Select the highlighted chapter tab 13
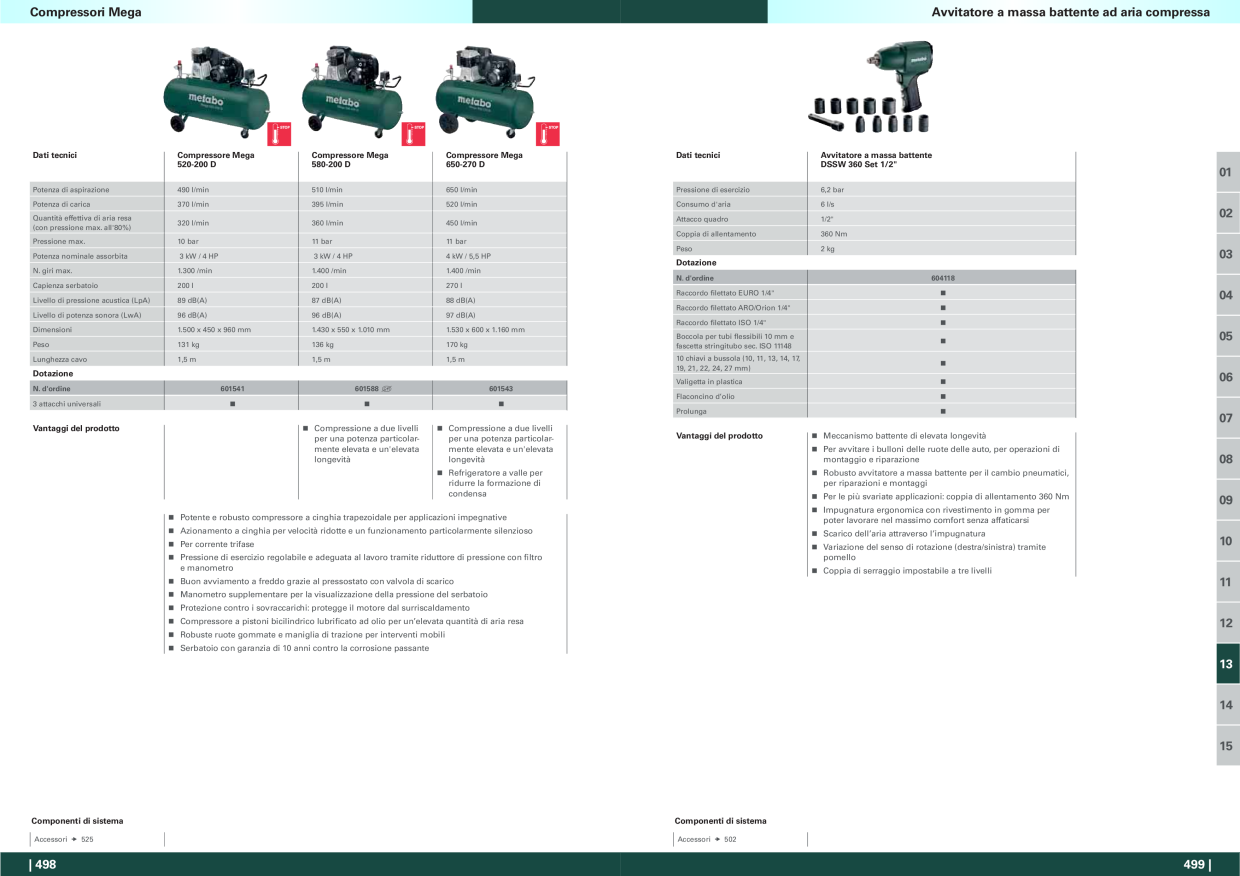Screen dimensions: 1240x876 (1227, 664)
